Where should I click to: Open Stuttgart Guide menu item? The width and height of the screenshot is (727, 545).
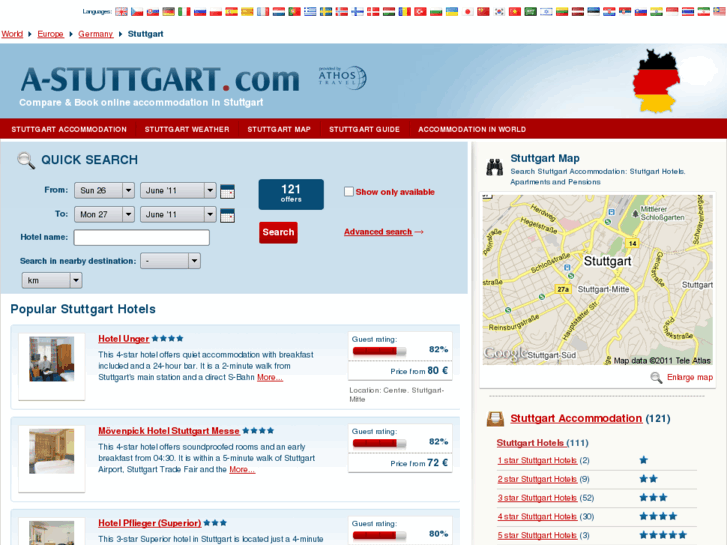364,129
